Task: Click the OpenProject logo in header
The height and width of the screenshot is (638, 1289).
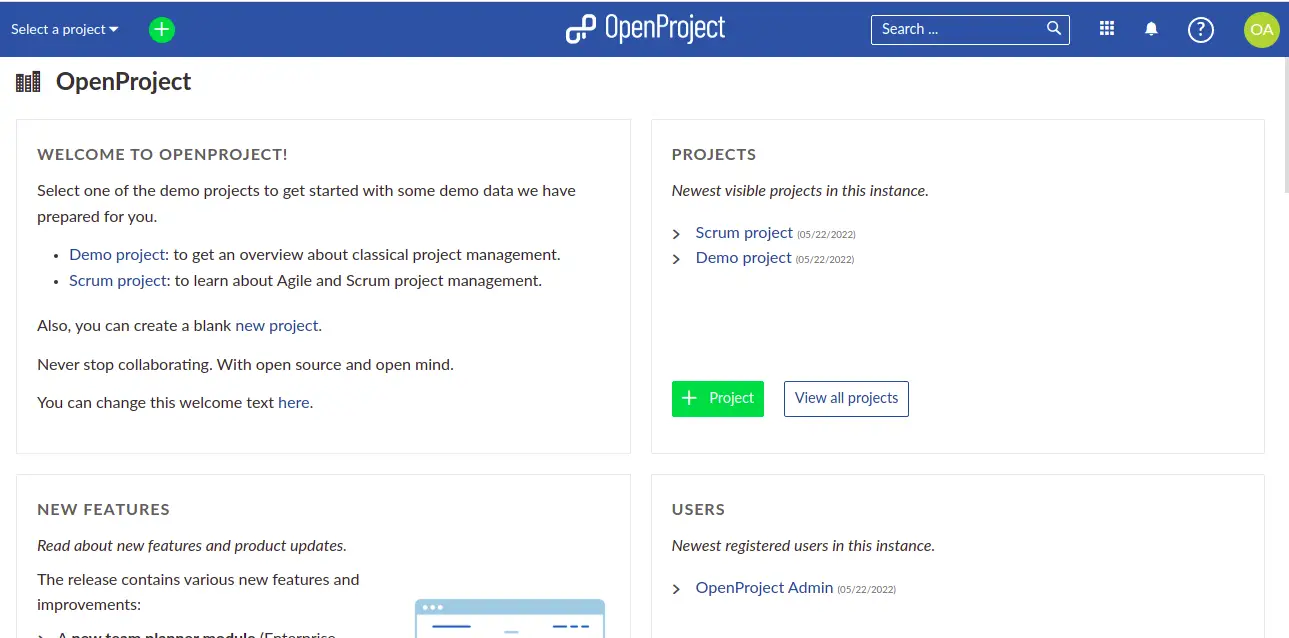Action: (x=645, y=29)
